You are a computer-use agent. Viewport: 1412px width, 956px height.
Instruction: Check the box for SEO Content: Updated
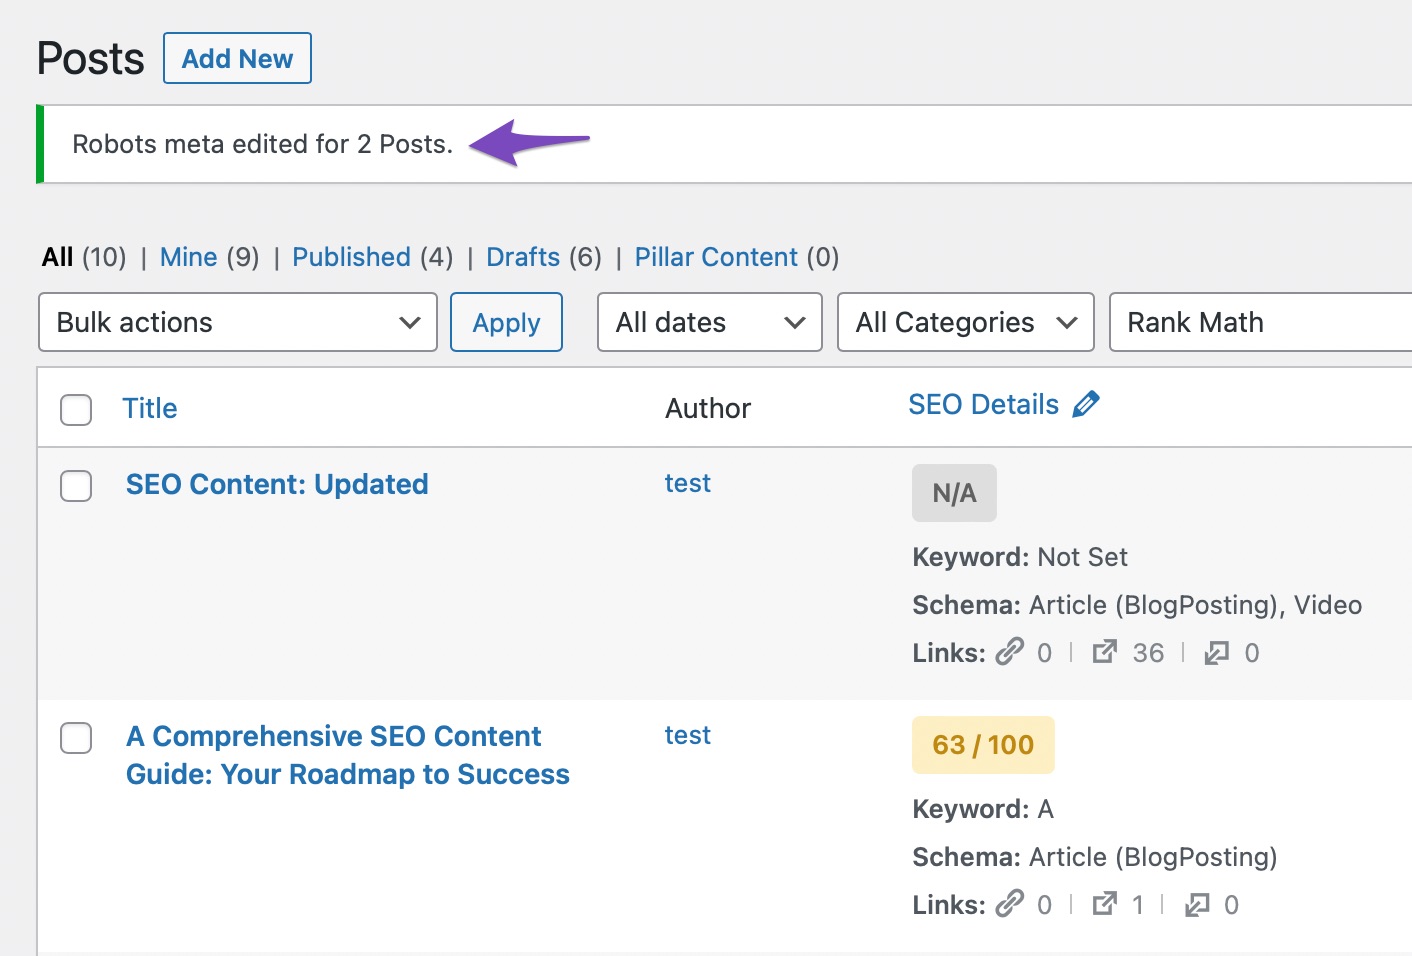pyautogui.click(x=76, y=486)
